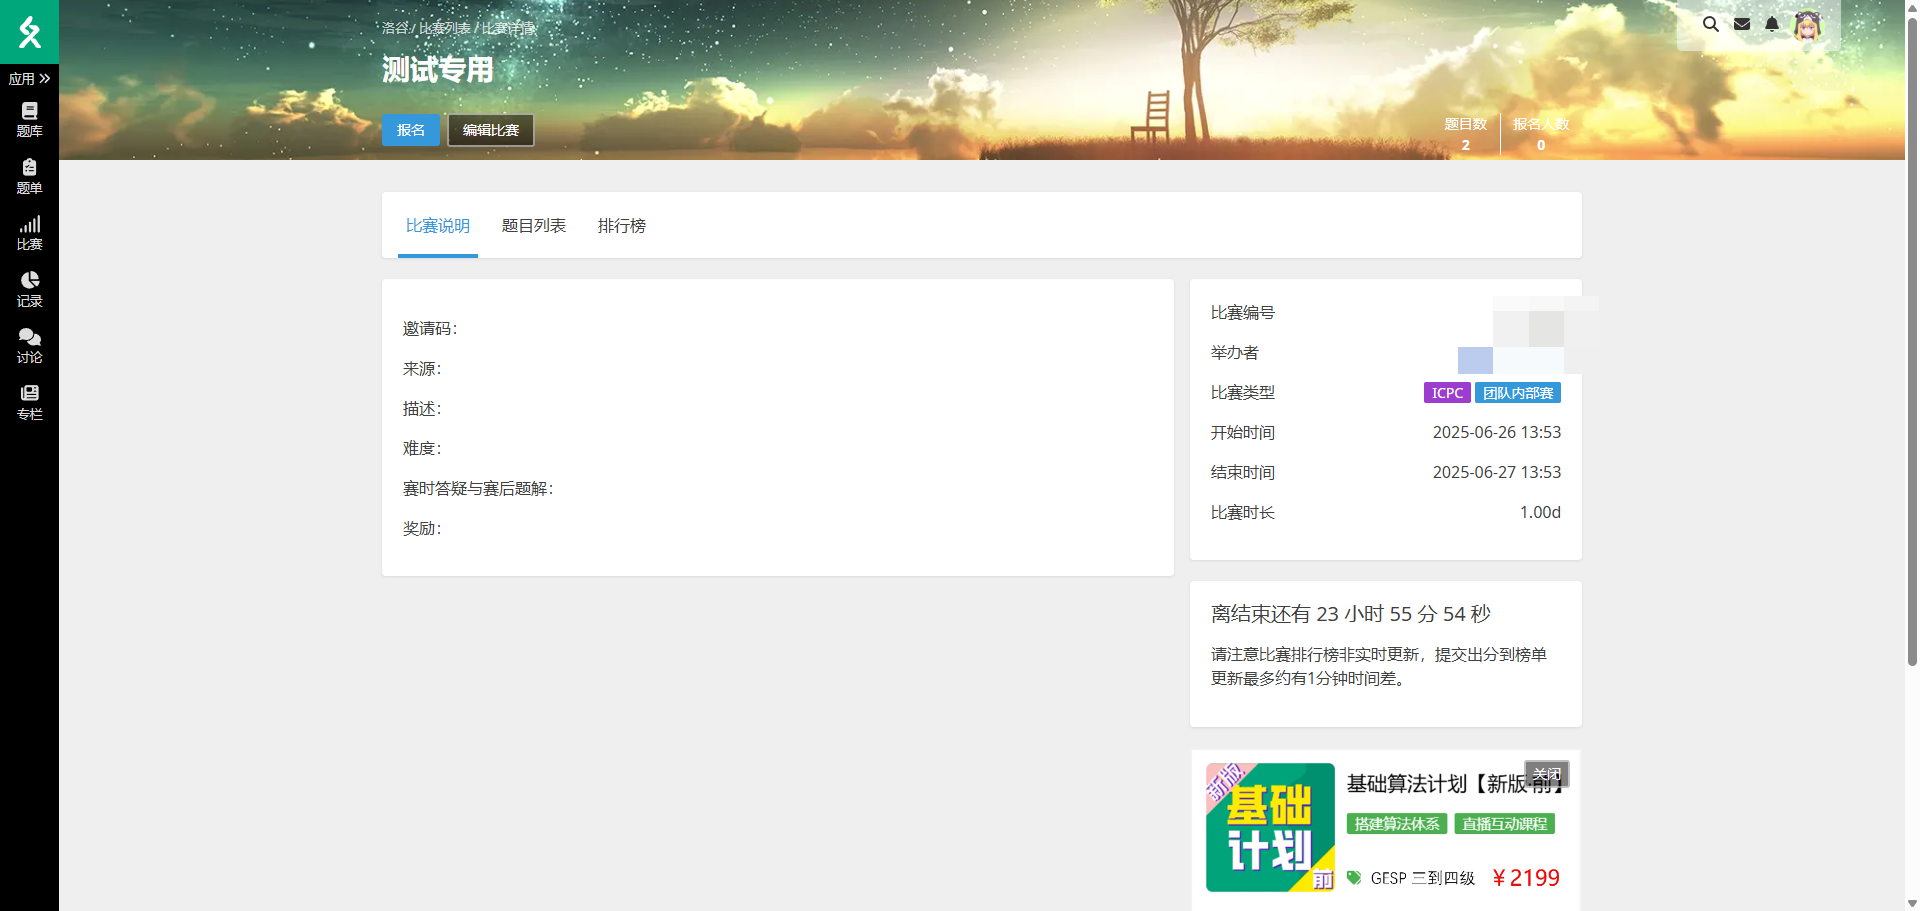Viewport: 1920px width, 911px height.
Task: Open 题库 from the sidebar
Action: 29,120
